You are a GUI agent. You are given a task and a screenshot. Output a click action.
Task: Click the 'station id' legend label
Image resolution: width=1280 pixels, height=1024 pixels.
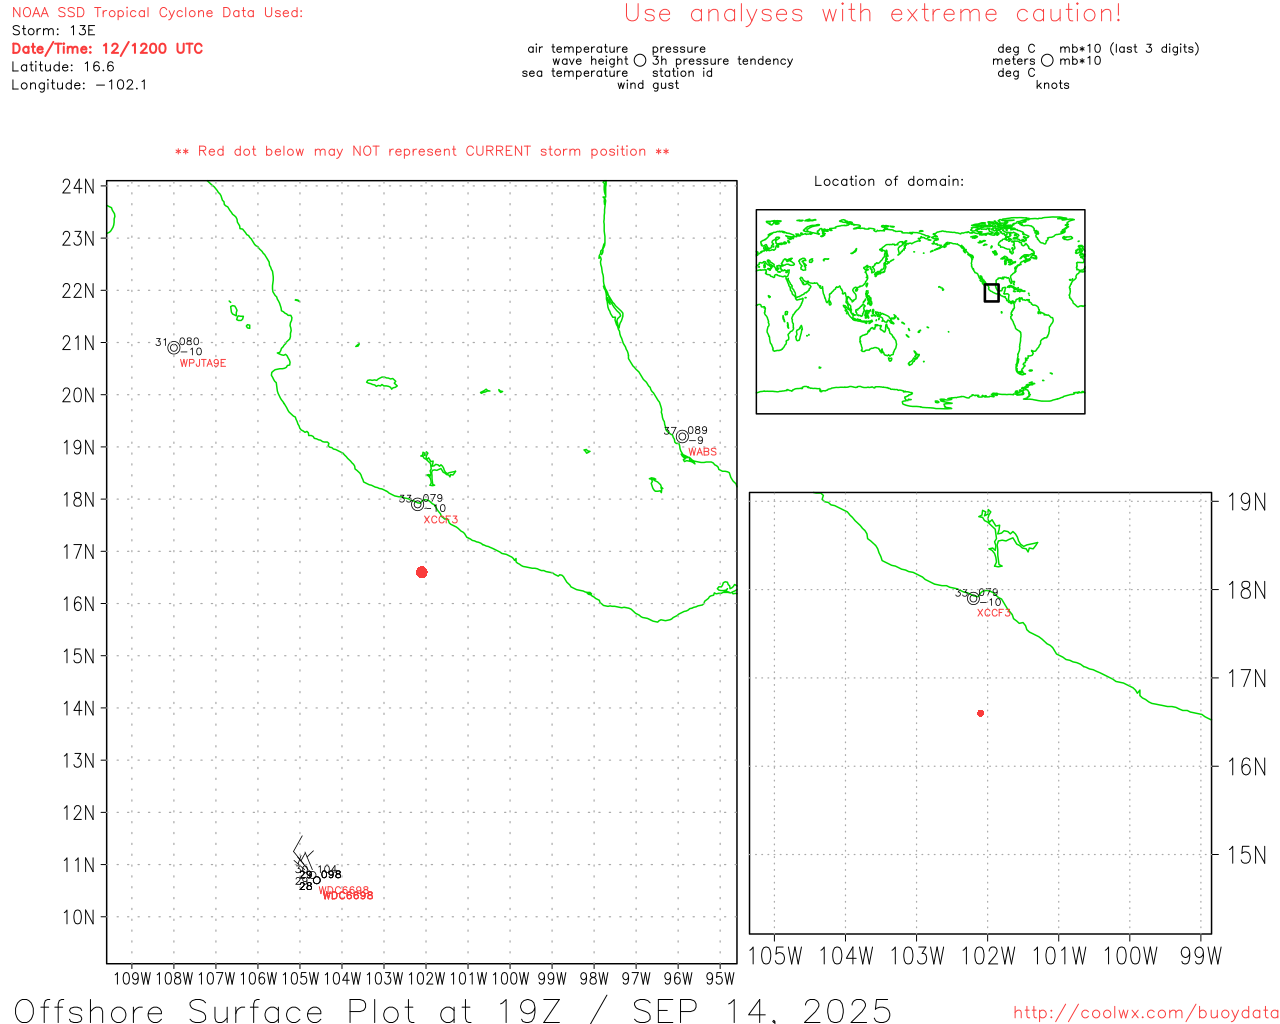tap(682, 73)
